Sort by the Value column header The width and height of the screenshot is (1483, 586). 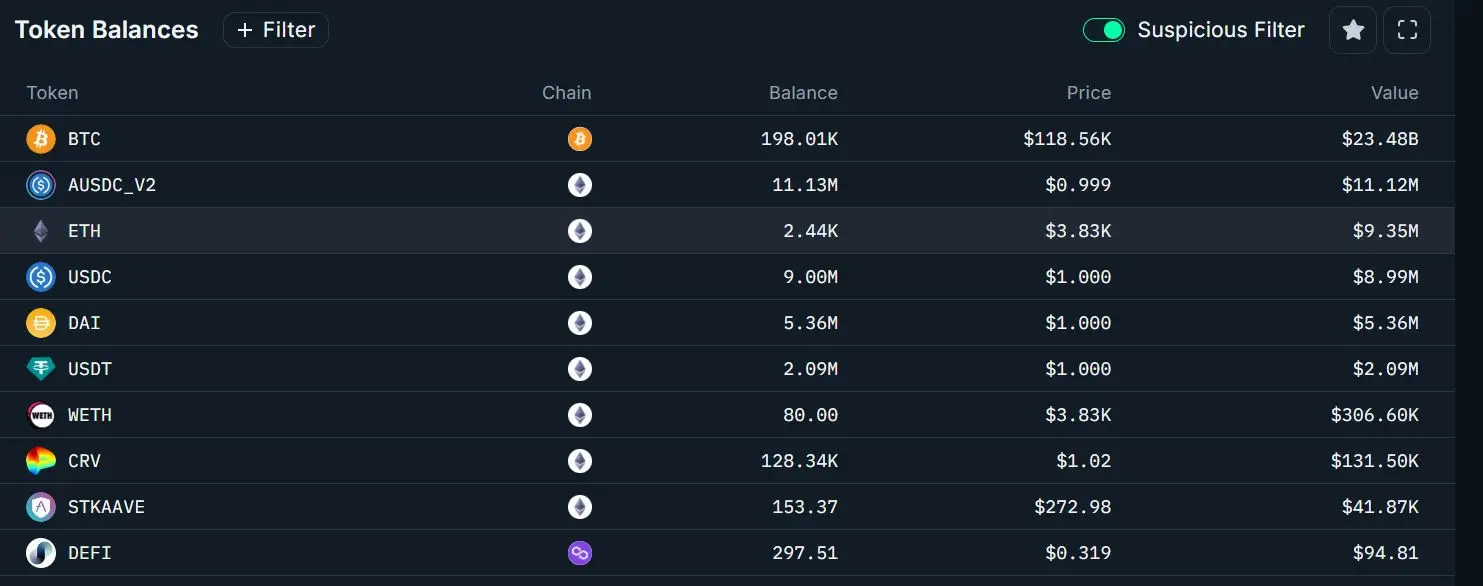click(1395, 93)
